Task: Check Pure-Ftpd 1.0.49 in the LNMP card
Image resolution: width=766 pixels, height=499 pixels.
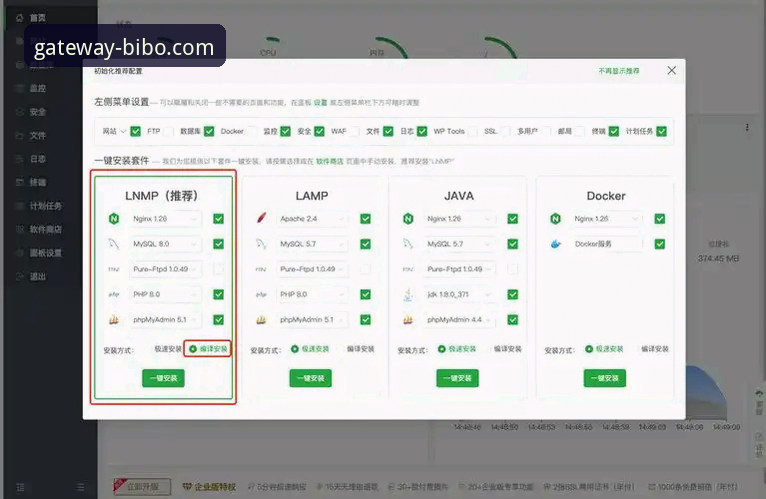Action: coord(218,269)
